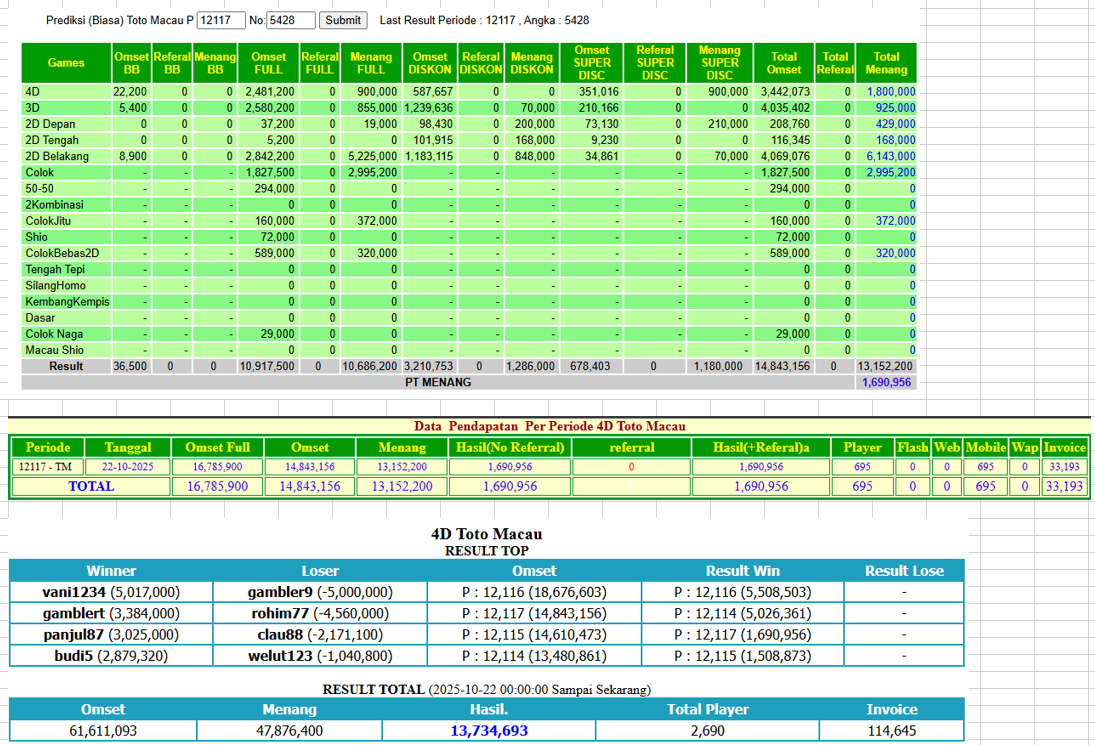Click the Macau Shio row label
This screenshot has height=745, width=1095.
coord(54,350)
